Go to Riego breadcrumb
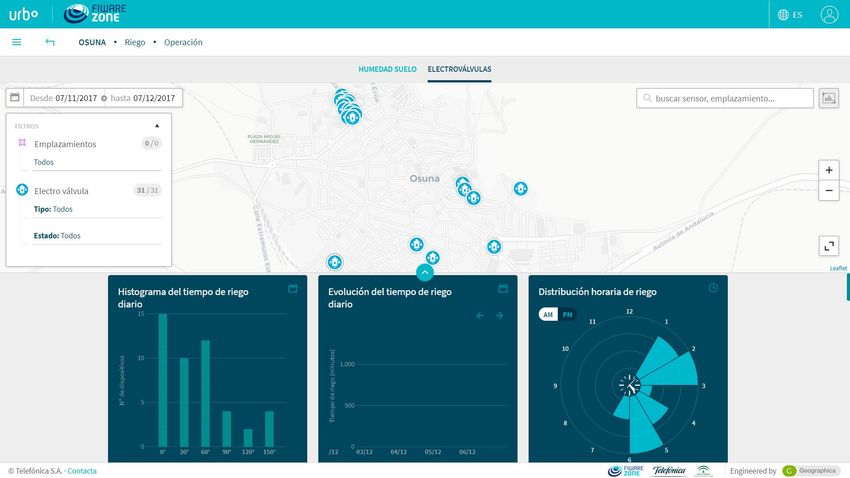Image resolution: width=850 pixels, height=478 pixels. click(135, 42)
